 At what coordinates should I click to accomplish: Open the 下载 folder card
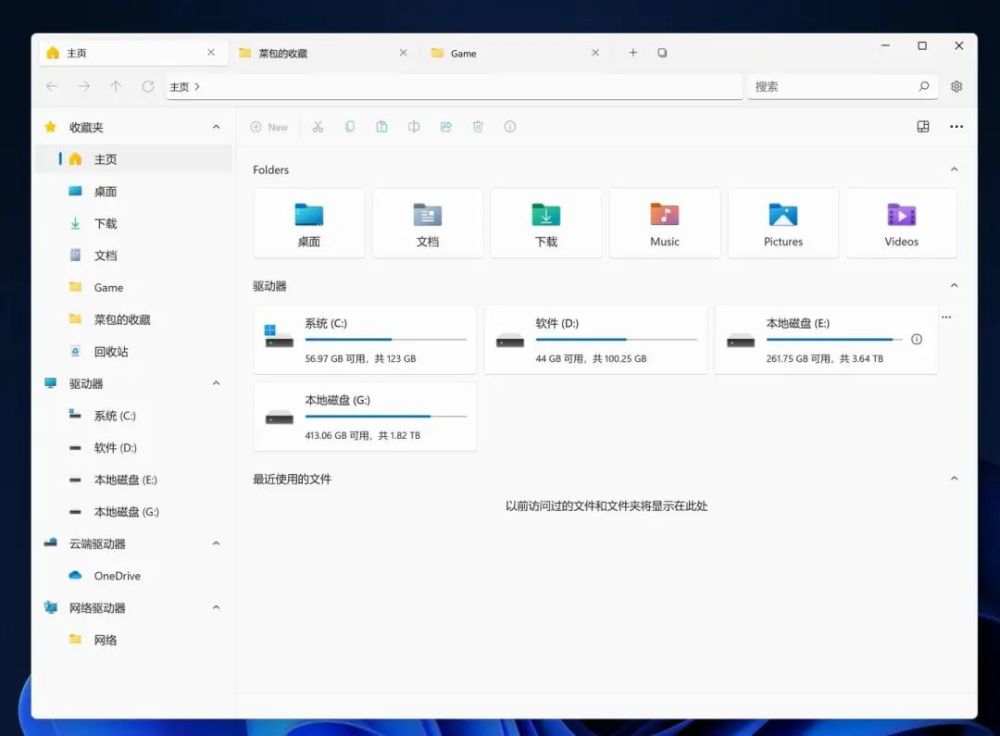546,223
